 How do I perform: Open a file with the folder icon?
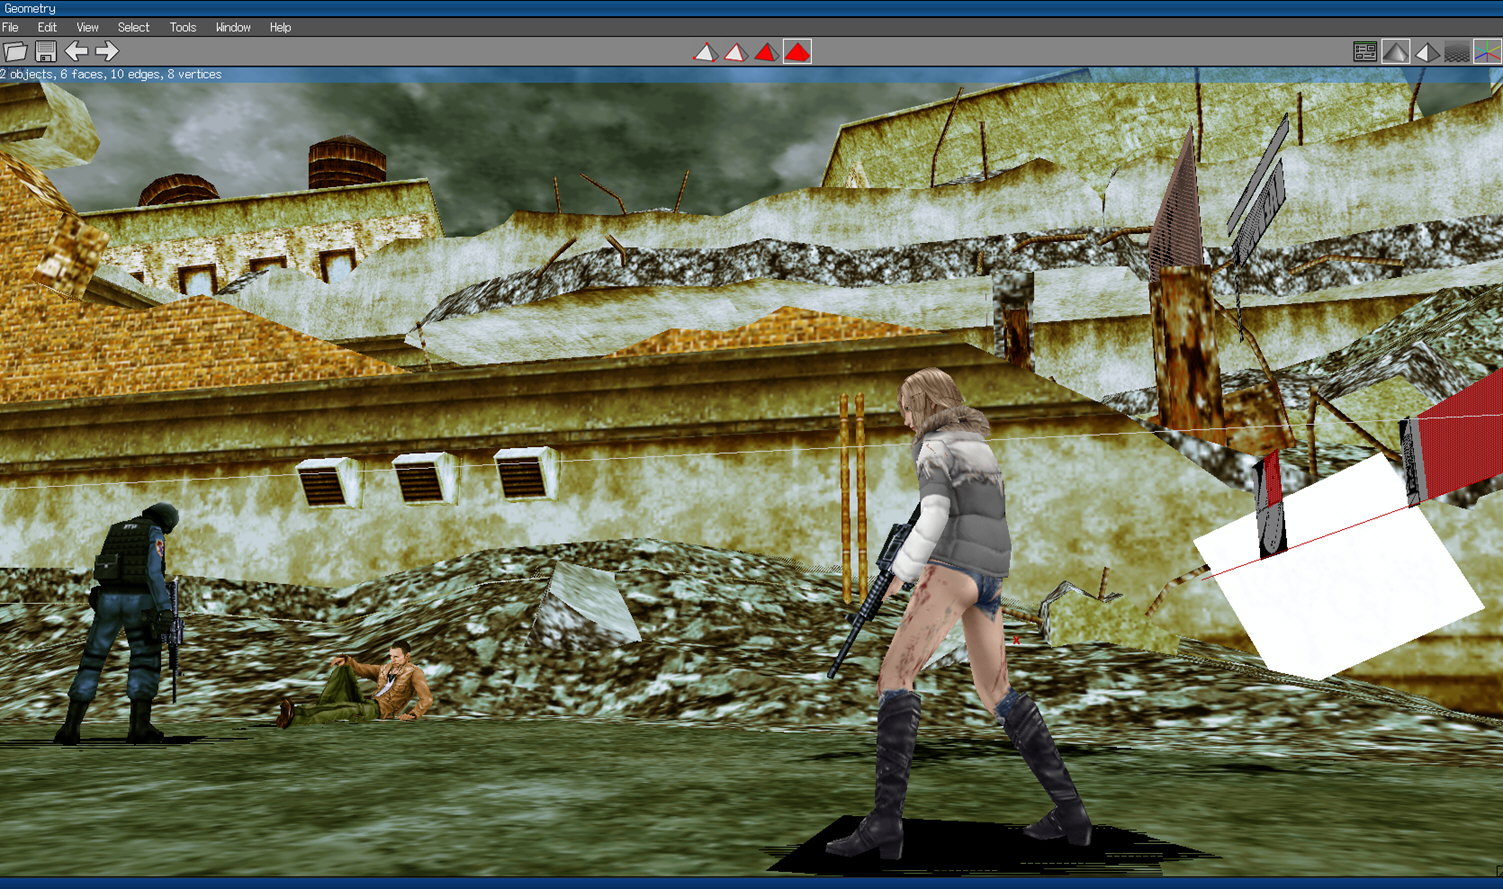[15, 51]
